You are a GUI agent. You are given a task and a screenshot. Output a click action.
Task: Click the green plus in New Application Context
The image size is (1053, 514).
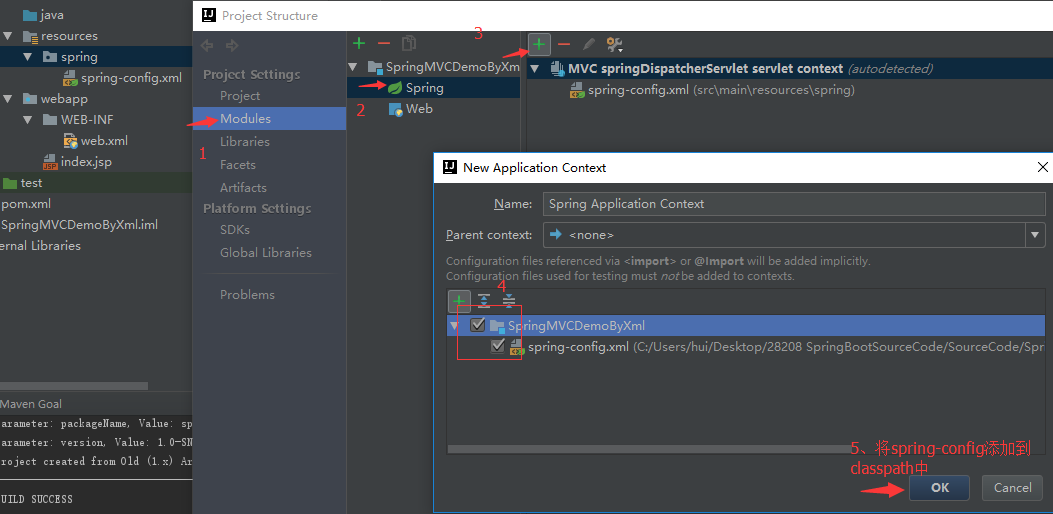tap(459, 300)
